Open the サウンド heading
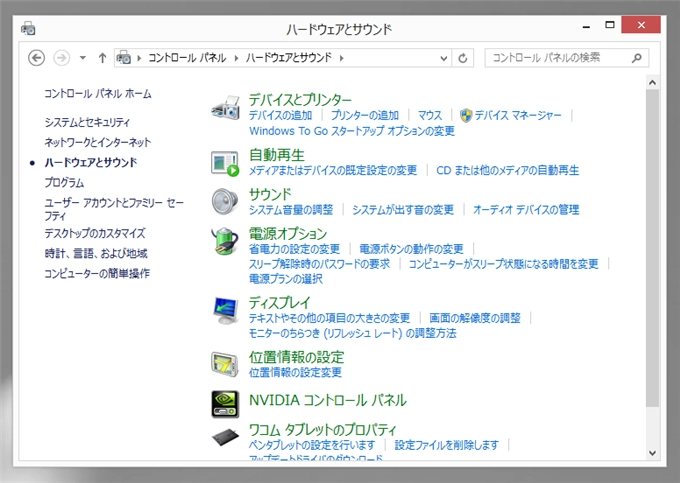680x483 pixels. (x=270, y=194)
